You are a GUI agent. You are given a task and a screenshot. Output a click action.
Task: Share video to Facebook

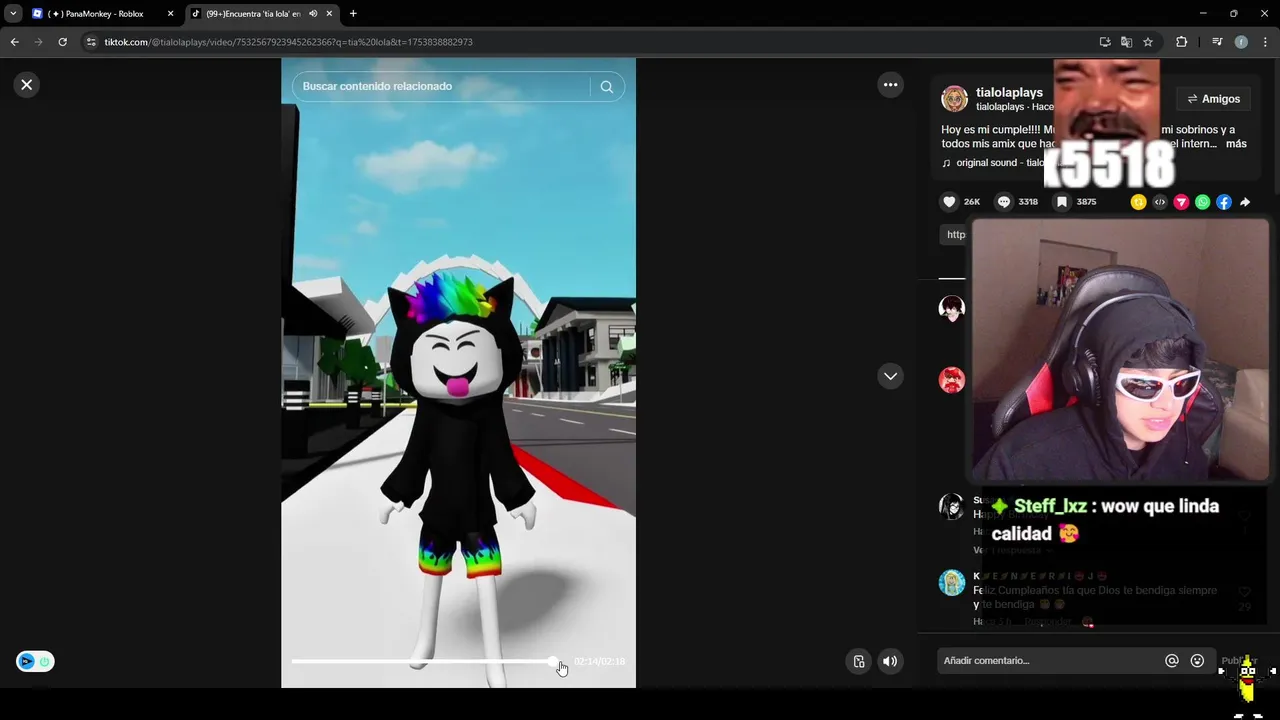(x=1224, y=202)
